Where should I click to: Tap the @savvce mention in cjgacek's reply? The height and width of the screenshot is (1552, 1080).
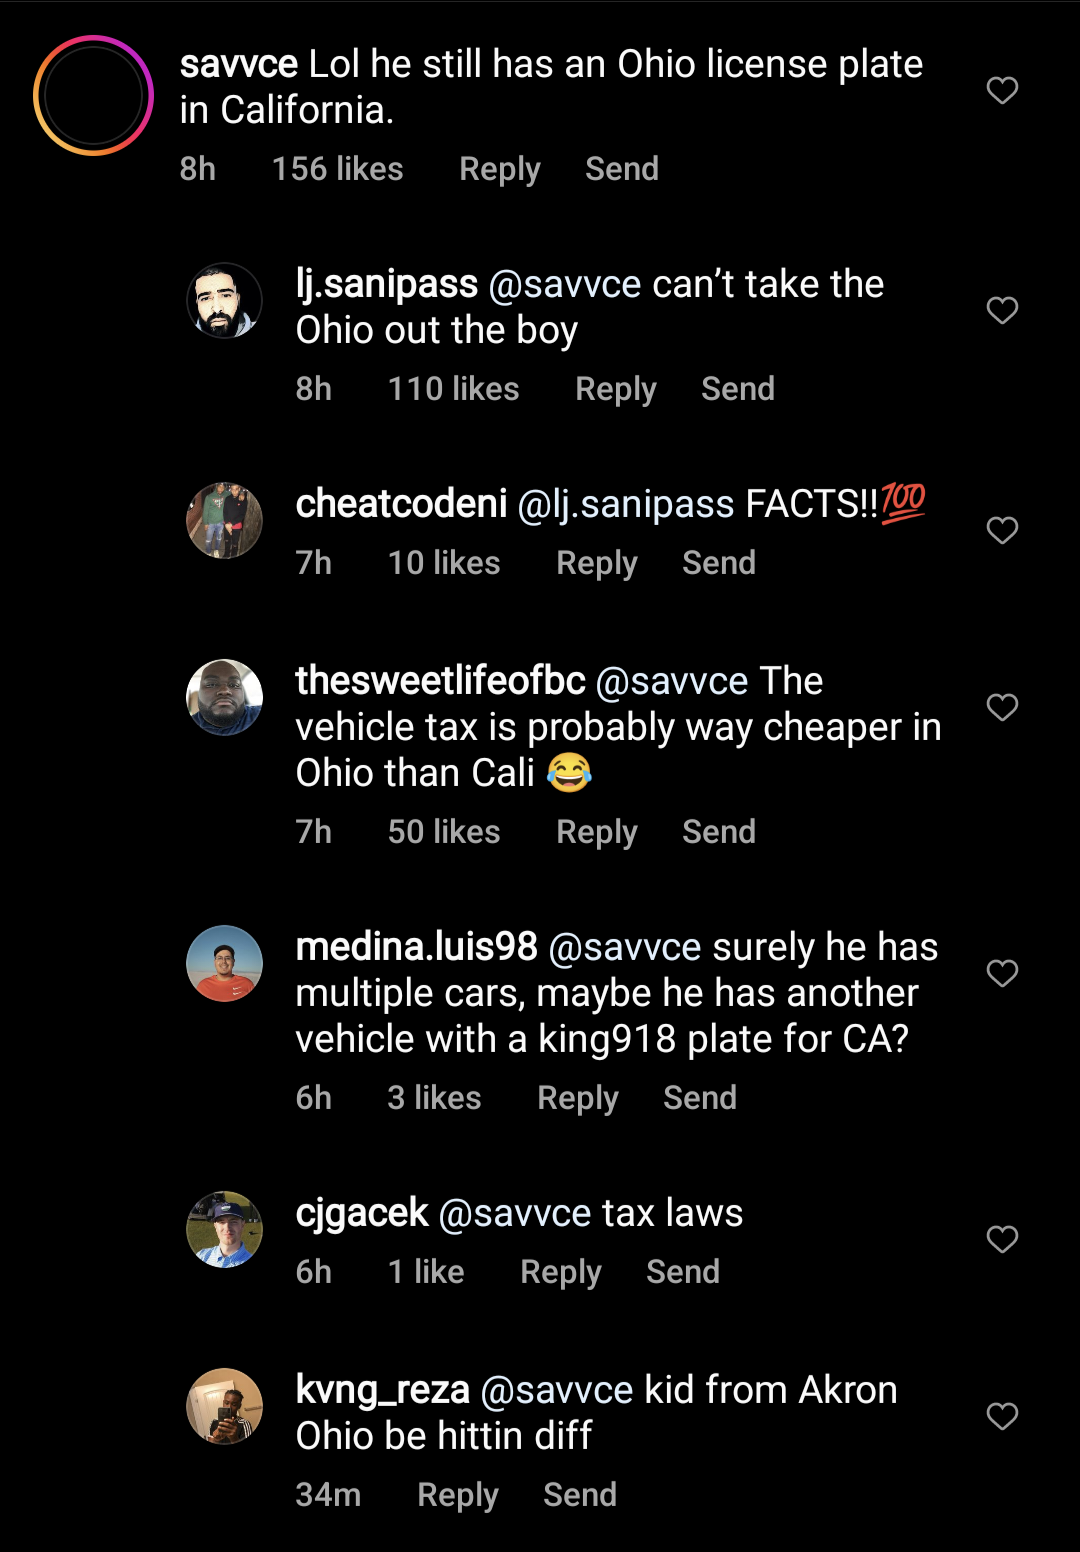pyautogui.click(x=515, y=1214)
